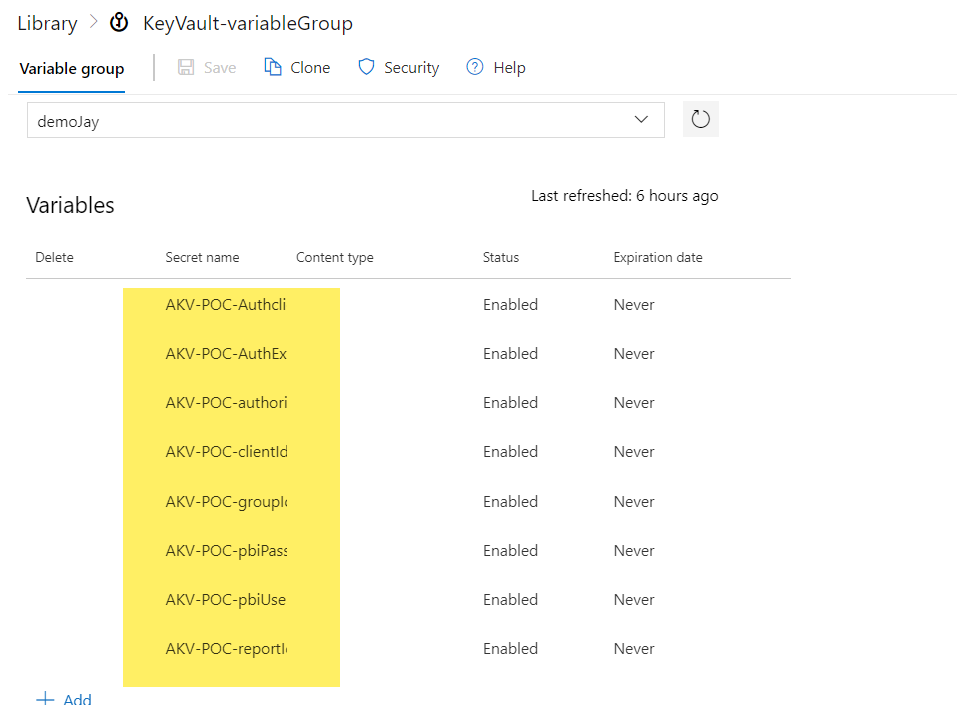
Task: Click Enabled status of AKV-POC-clientId
Action: coord(510,452)
